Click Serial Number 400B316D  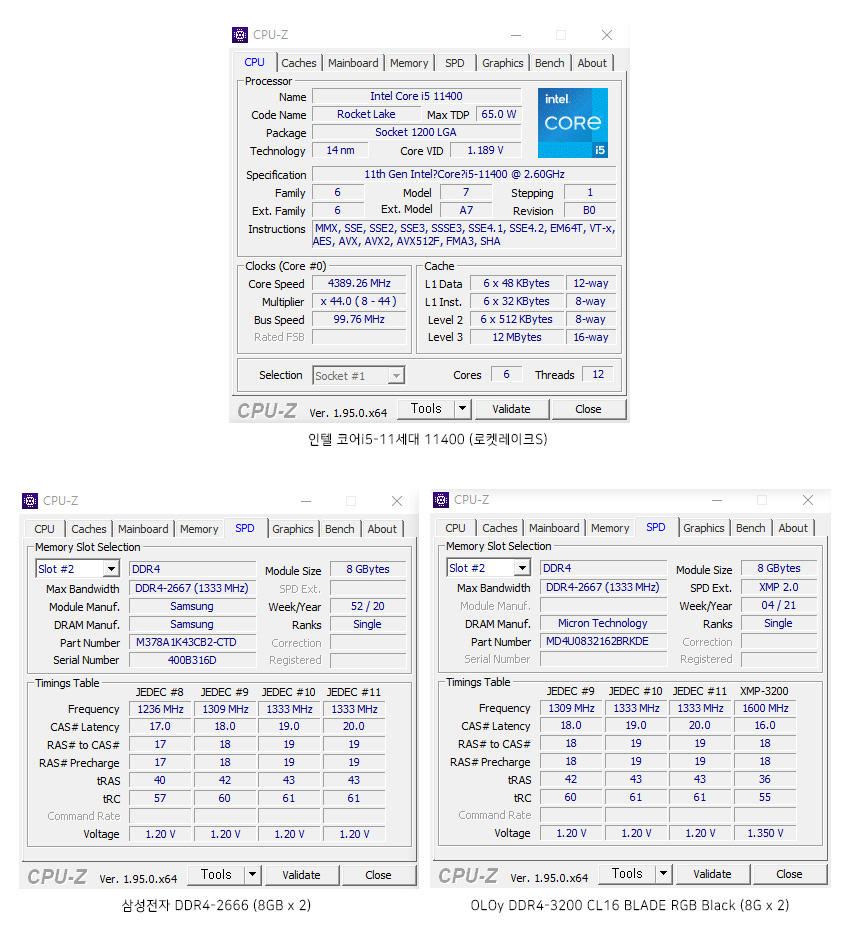[x=192, y=660]
